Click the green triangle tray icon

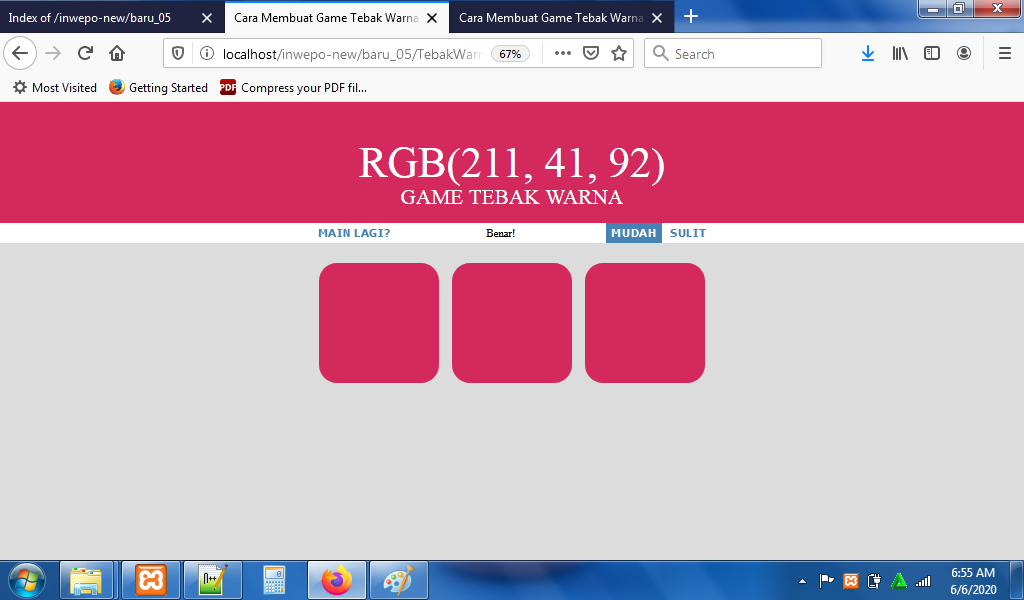pos(899,580)
